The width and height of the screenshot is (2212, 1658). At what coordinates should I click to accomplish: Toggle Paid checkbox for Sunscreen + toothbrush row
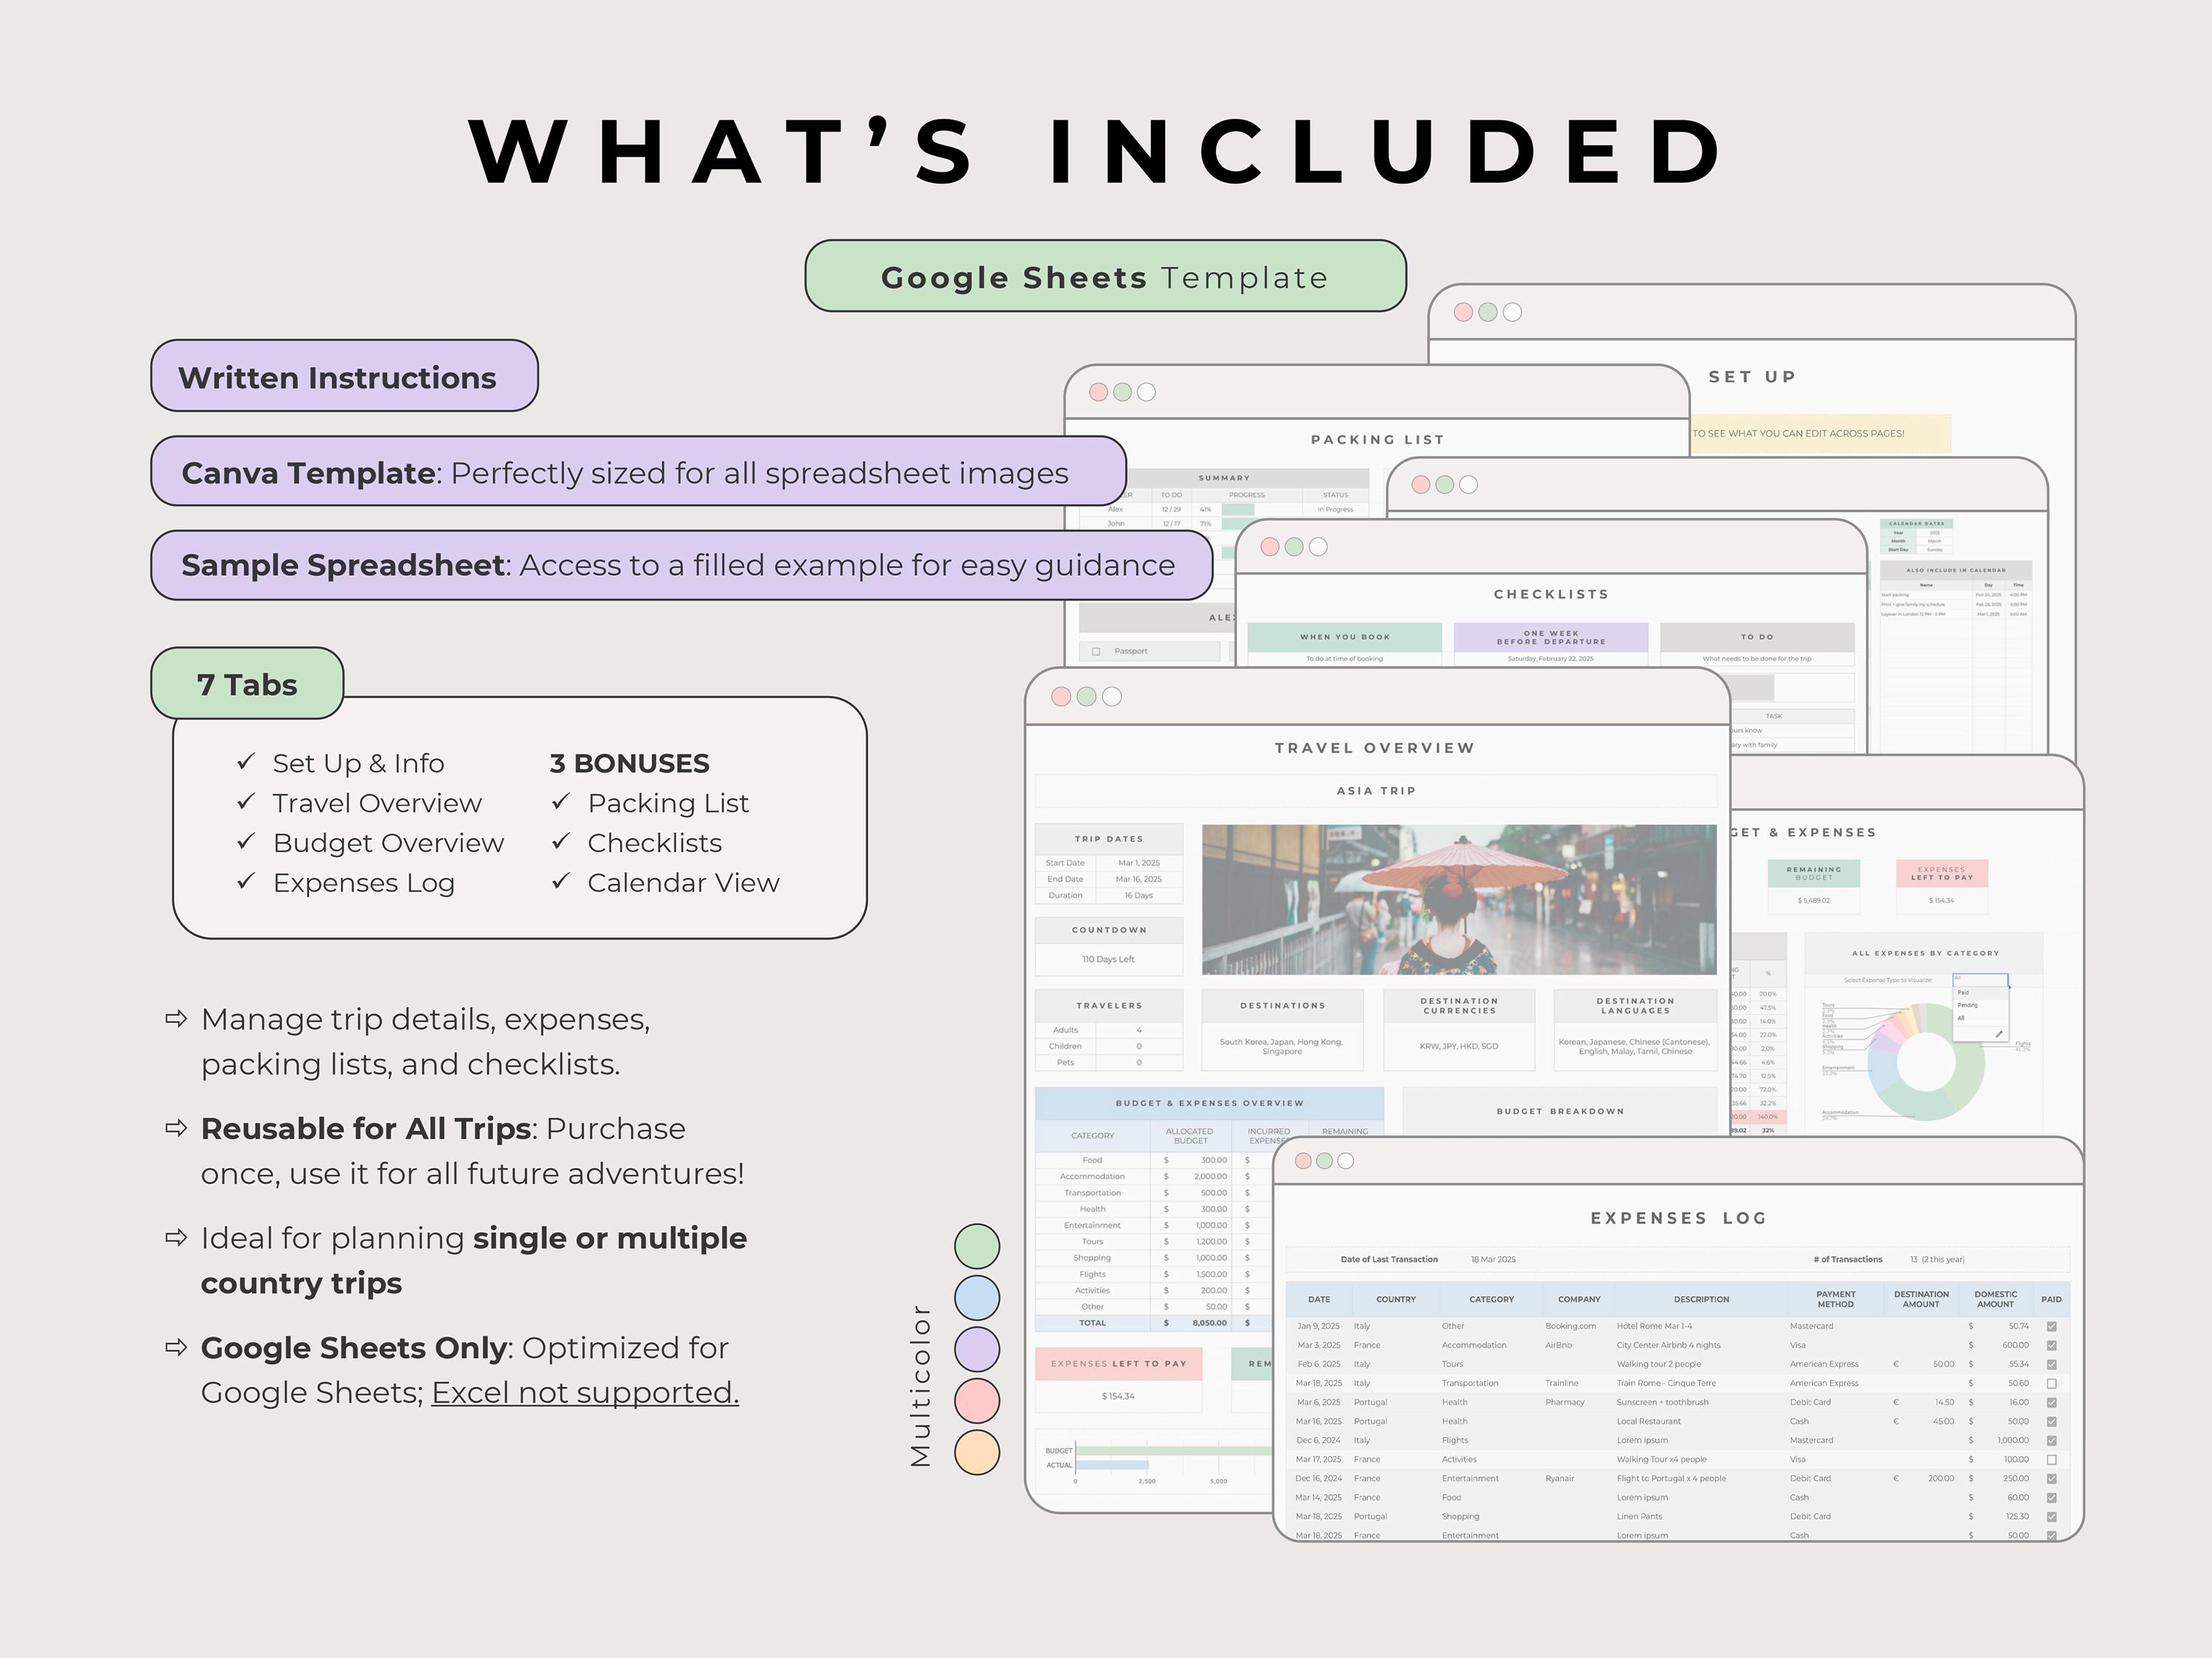2051,1402
